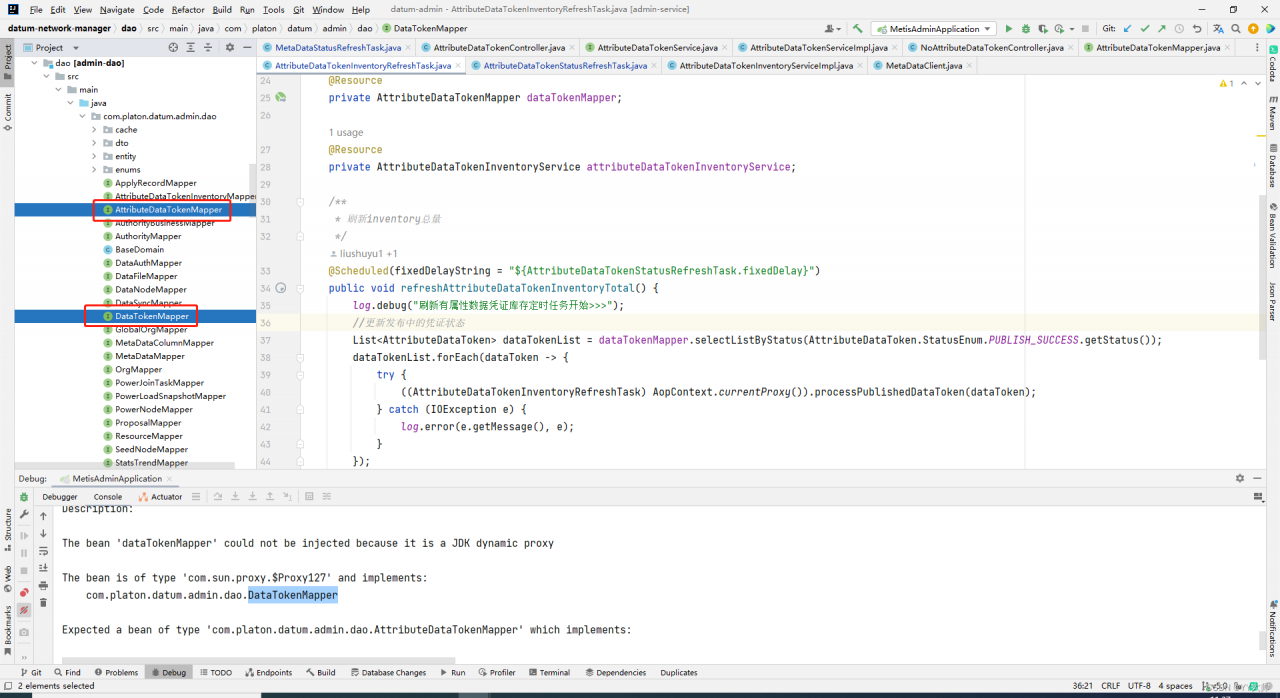Run MetisAdminApplication with the green play icon
The image size is (1280, 698).
pyautogui.click(x=1008, y=29)
